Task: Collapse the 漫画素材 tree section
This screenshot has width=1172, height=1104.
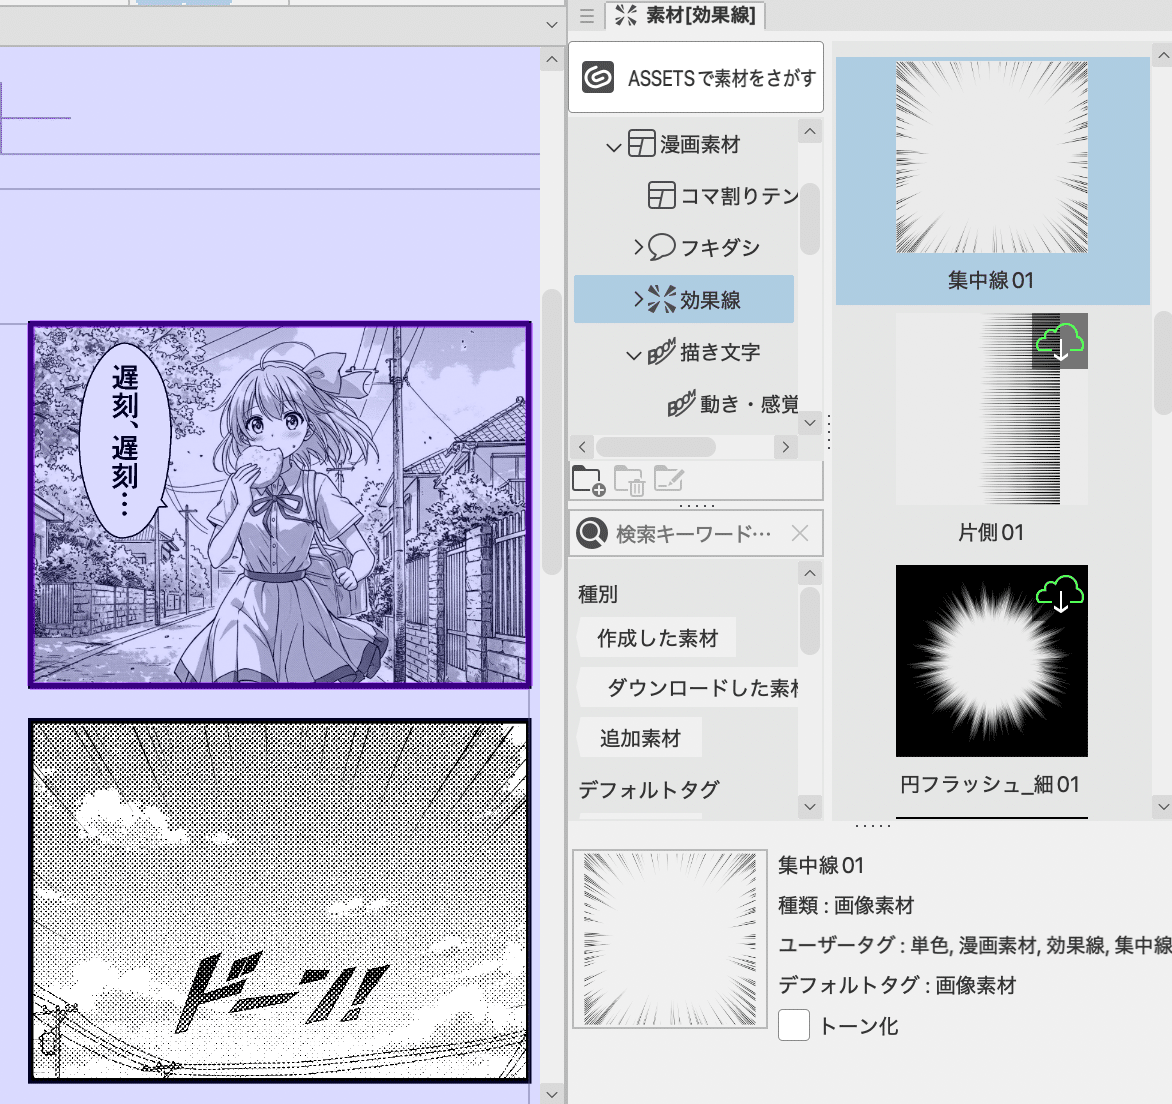Action: 614,144
